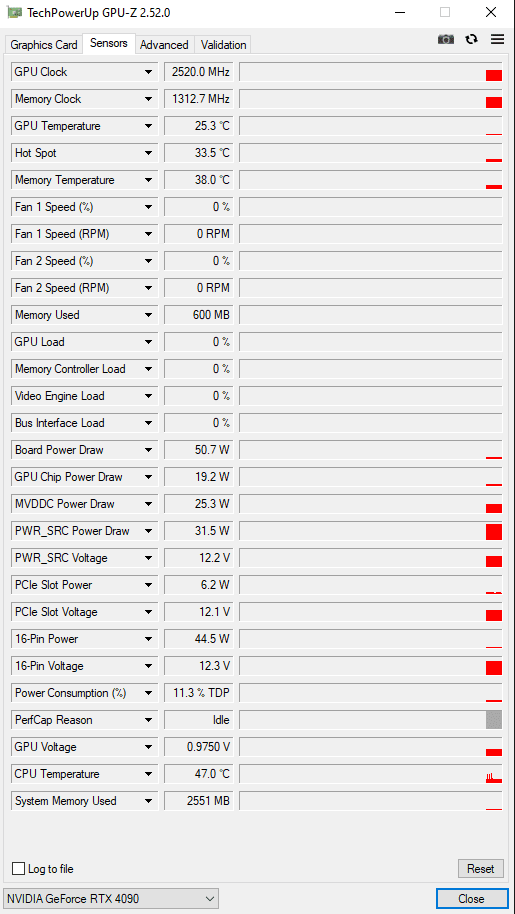Enable the Log to file checkbox
This screenshot has height=914, width=515.
[19, 869]
